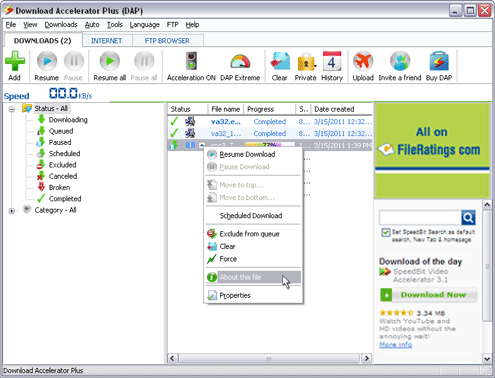
Task: Open the Help menu
Action: pyautogui.click(x=192, y=25)
